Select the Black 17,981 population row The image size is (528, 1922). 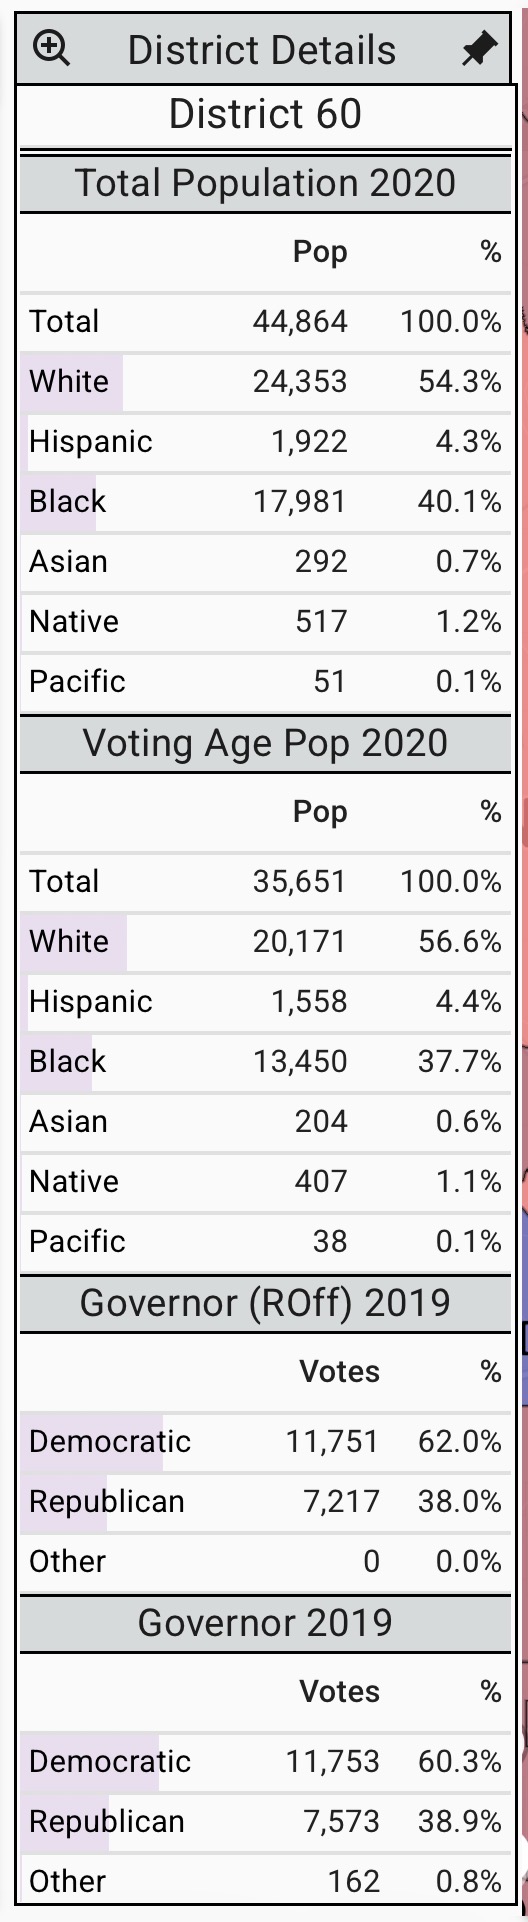pos(265,502)
